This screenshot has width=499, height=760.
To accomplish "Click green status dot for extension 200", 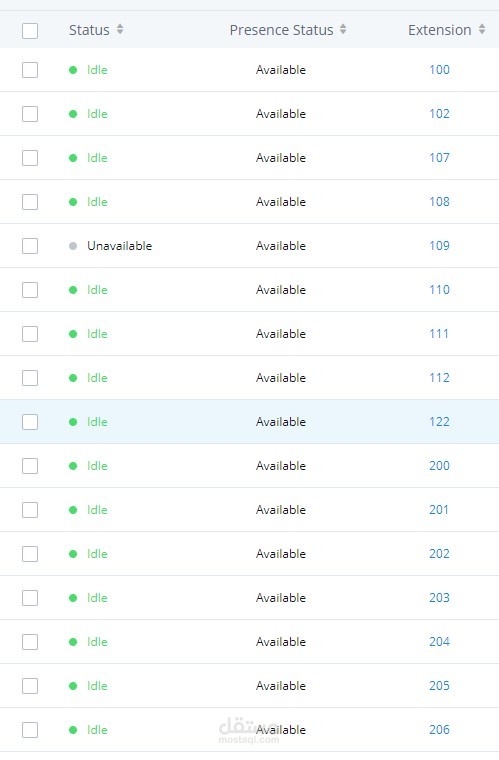I will pos(73,466).
